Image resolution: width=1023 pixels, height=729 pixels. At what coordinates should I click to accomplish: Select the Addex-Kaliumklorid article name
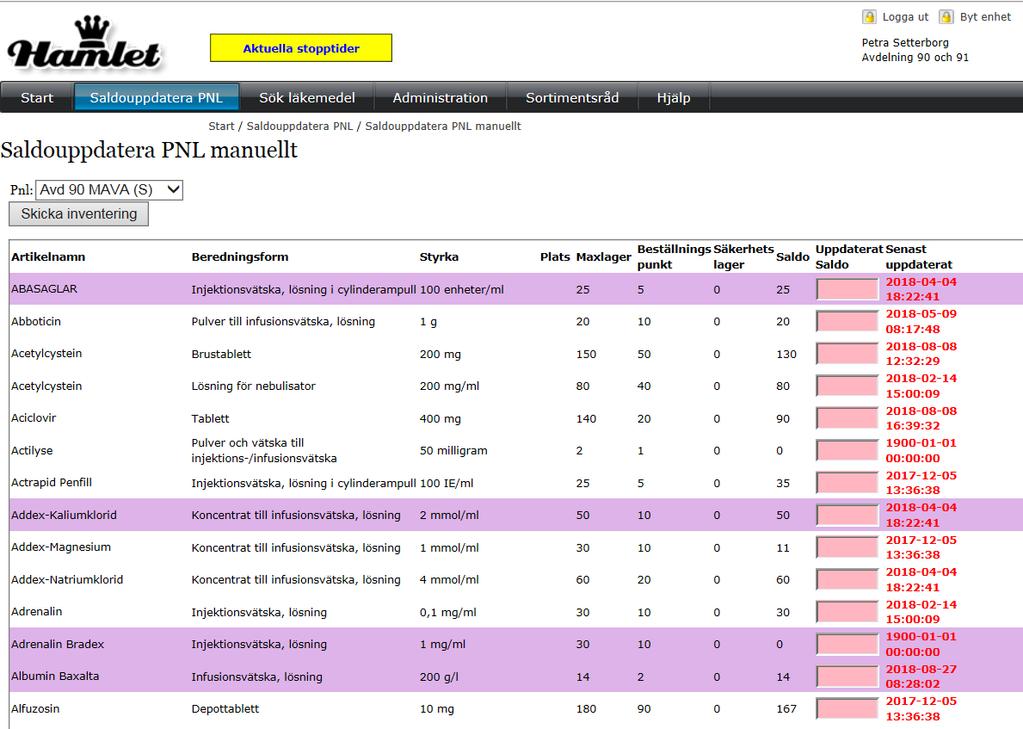tap(64, 515)
